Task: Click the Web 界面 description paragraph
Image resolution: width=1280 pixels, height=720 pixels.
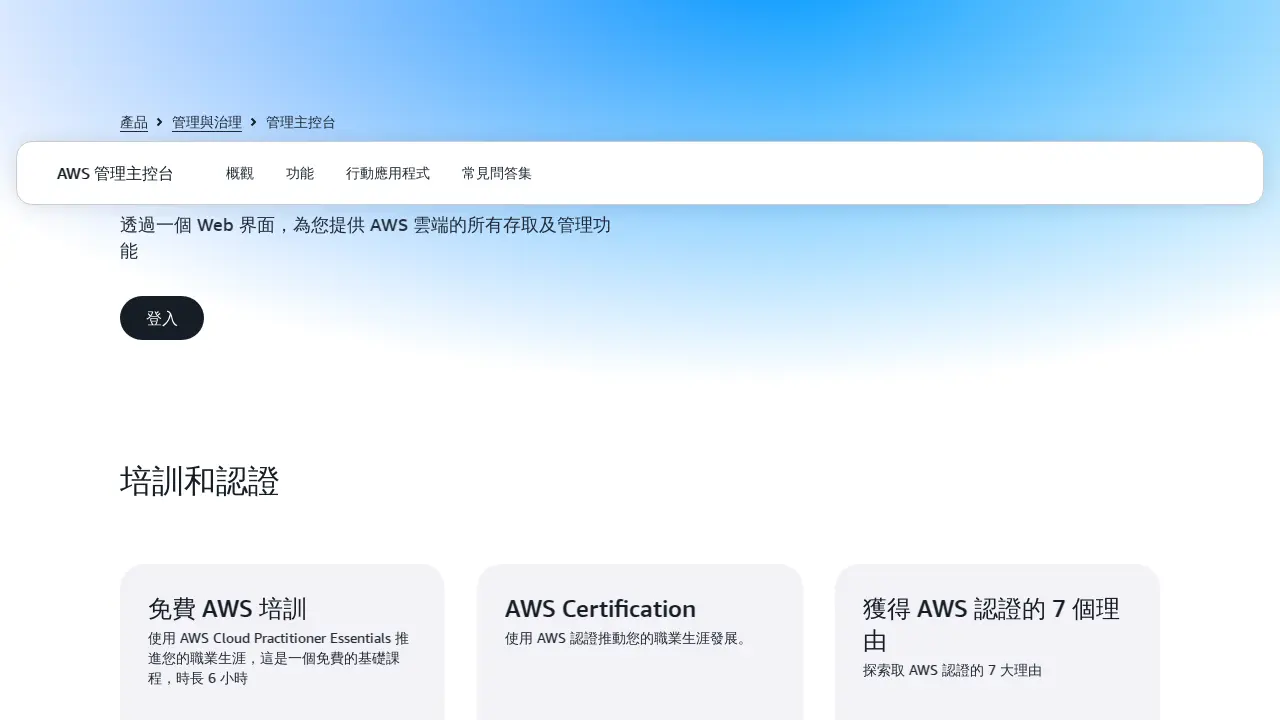Action: click(365, 237)
